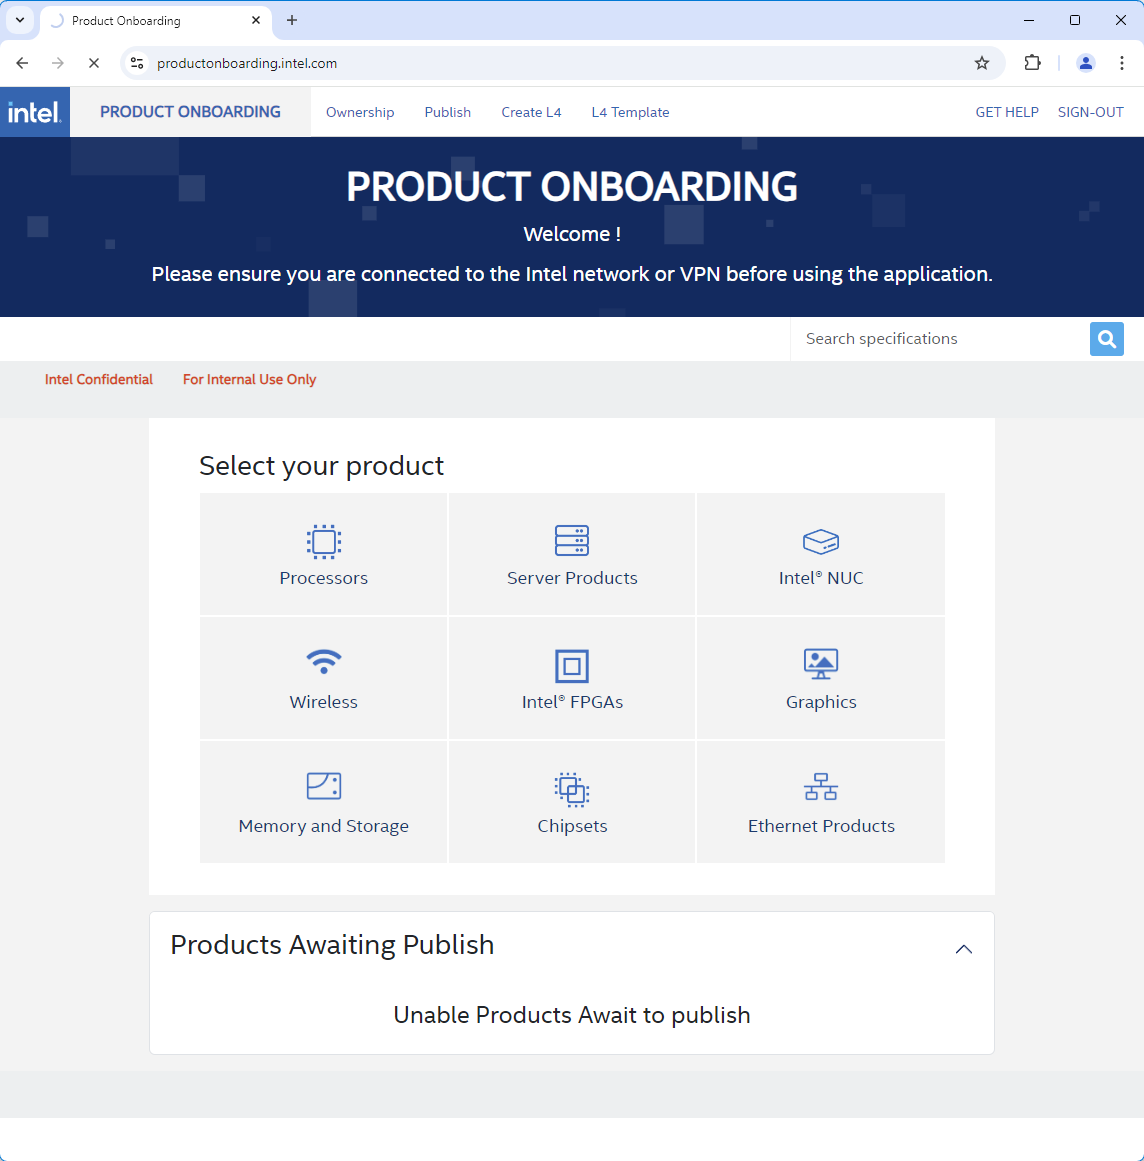The image size is (1144, 1161).
Task: Select the Product Onboarding browser tab
Action: (x=156, y=21)
